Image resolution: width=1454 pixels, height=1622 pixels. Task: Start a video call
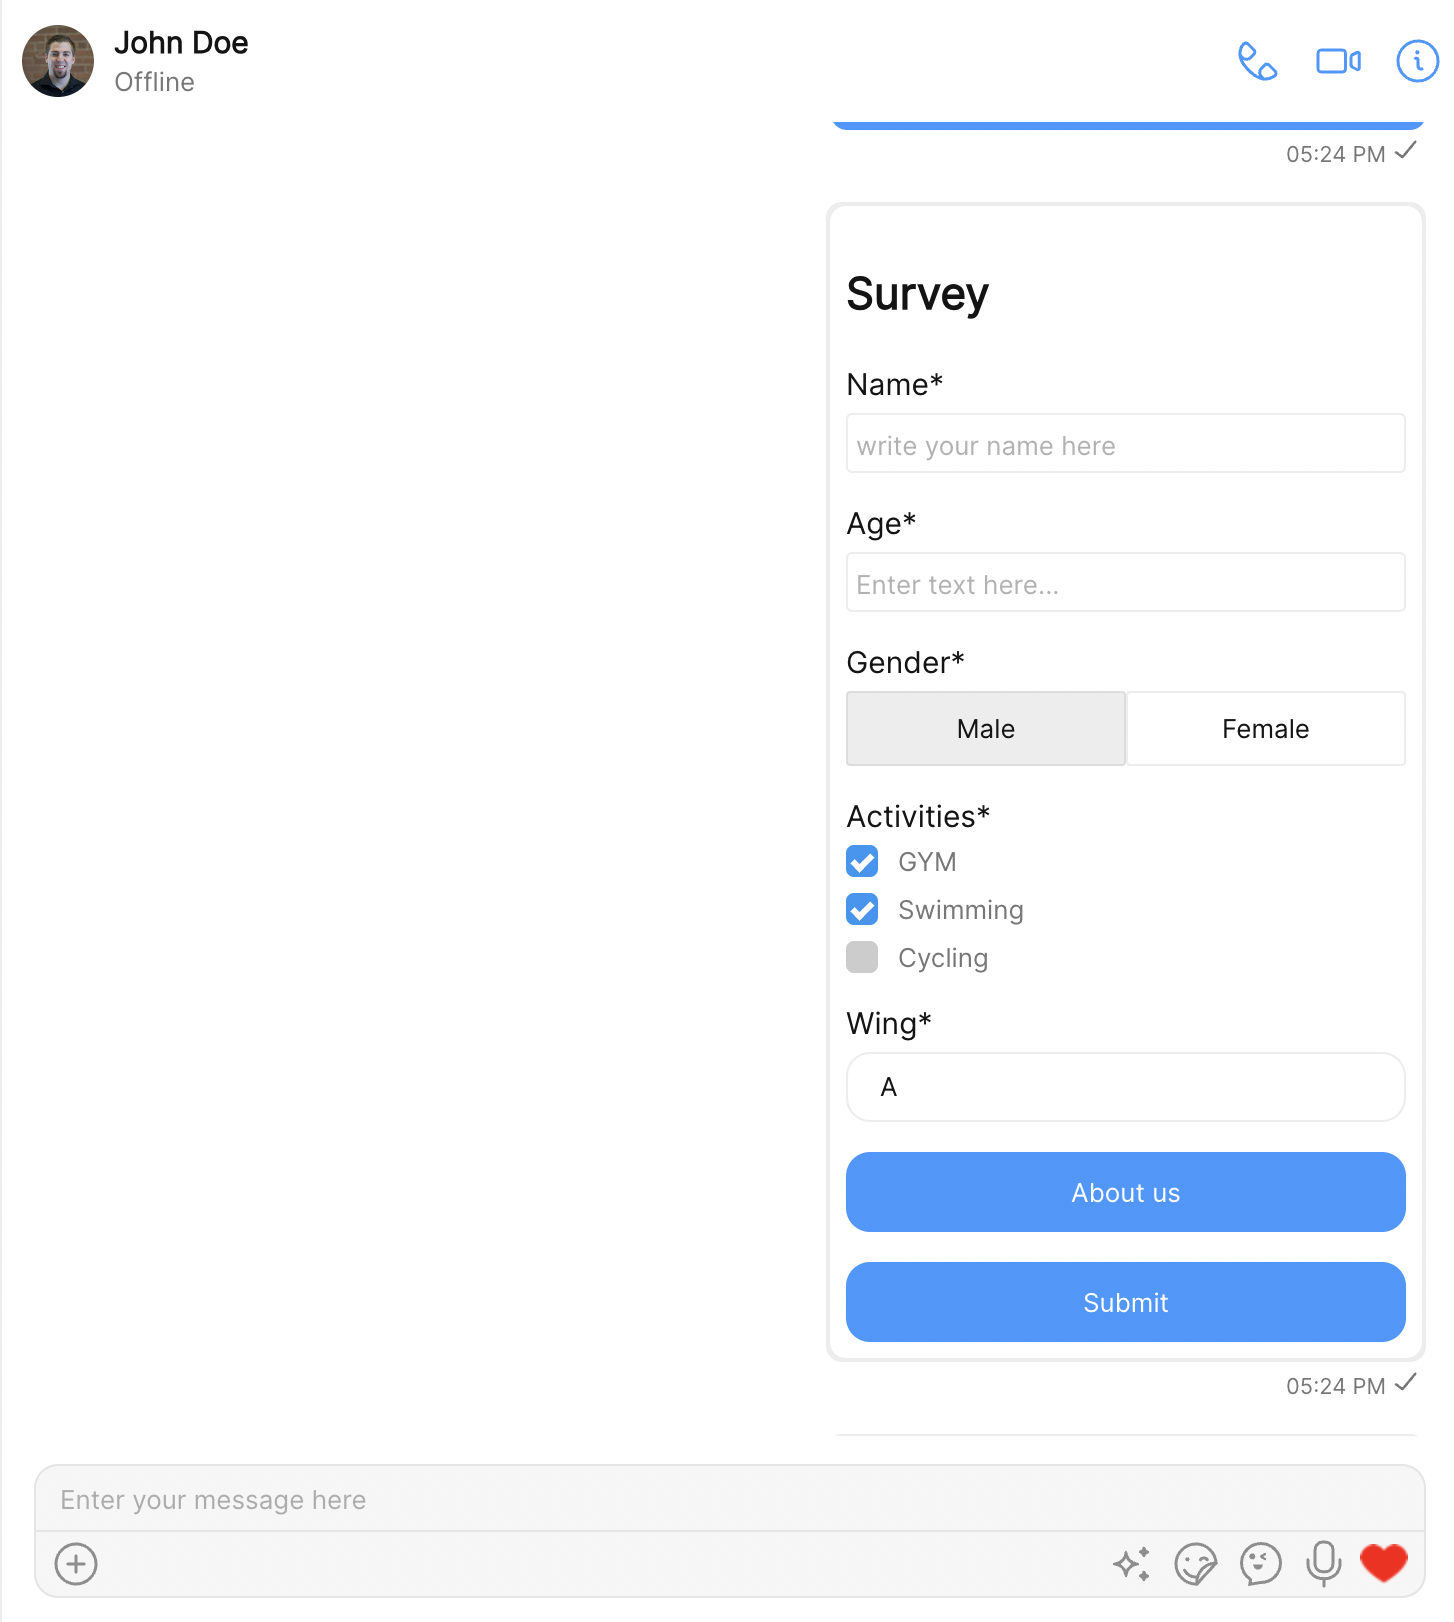click(1338, 61)
